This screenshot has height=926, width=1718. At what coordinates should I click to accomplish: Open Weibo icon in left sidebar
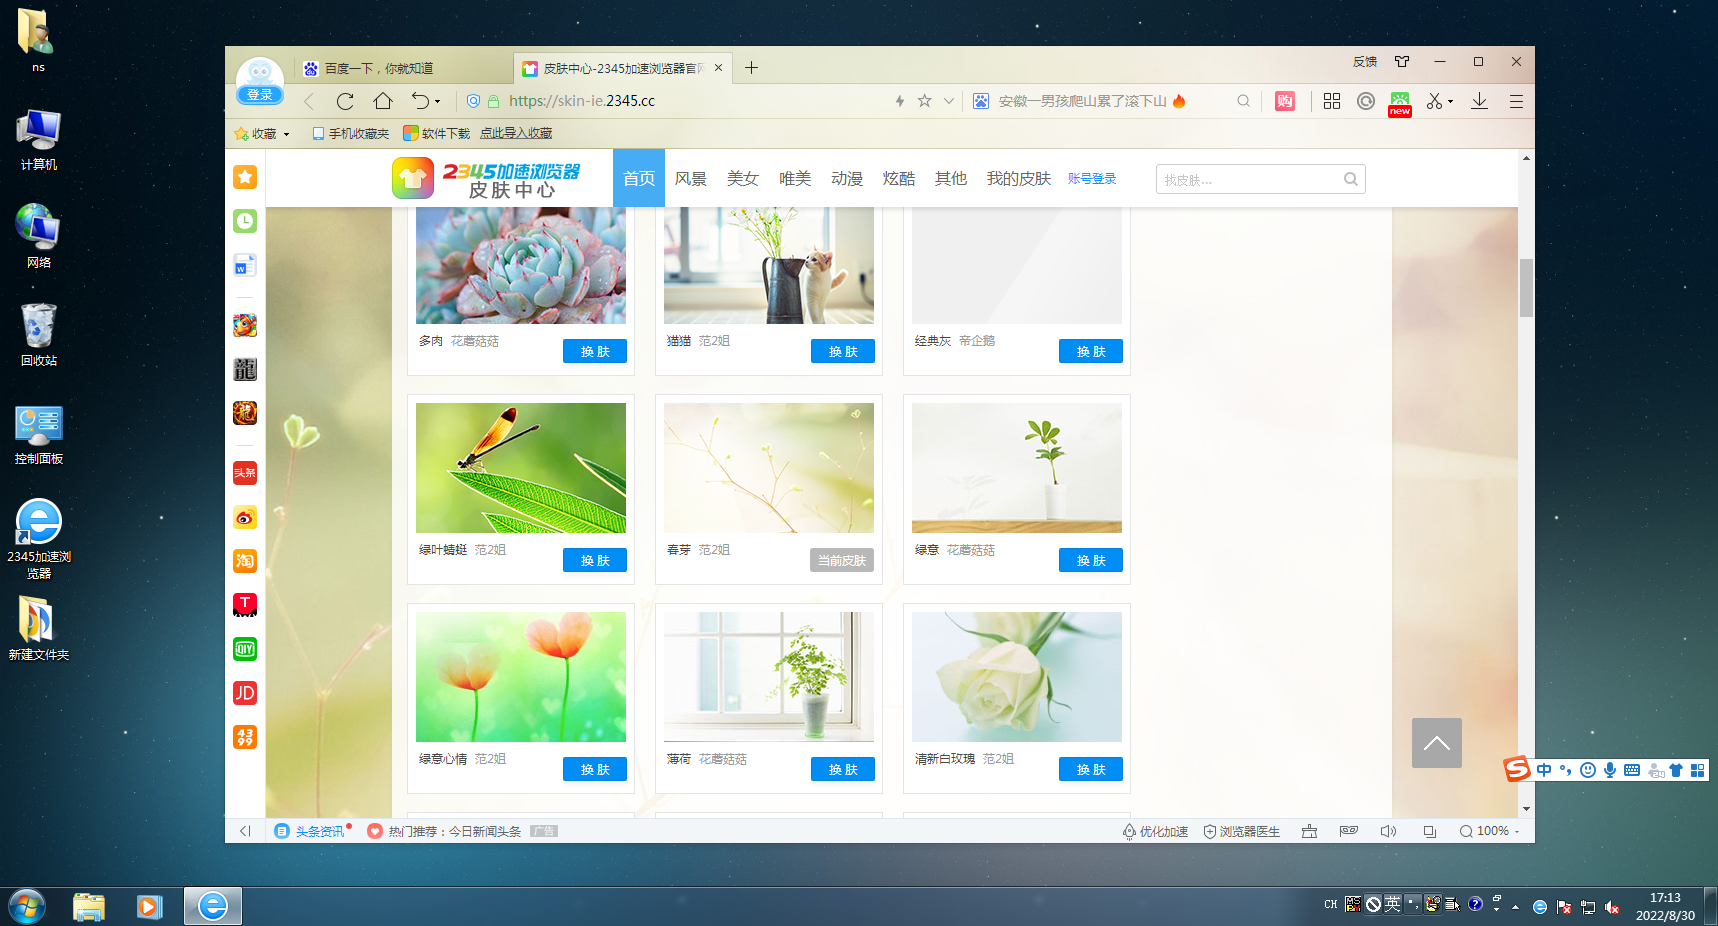245,517
